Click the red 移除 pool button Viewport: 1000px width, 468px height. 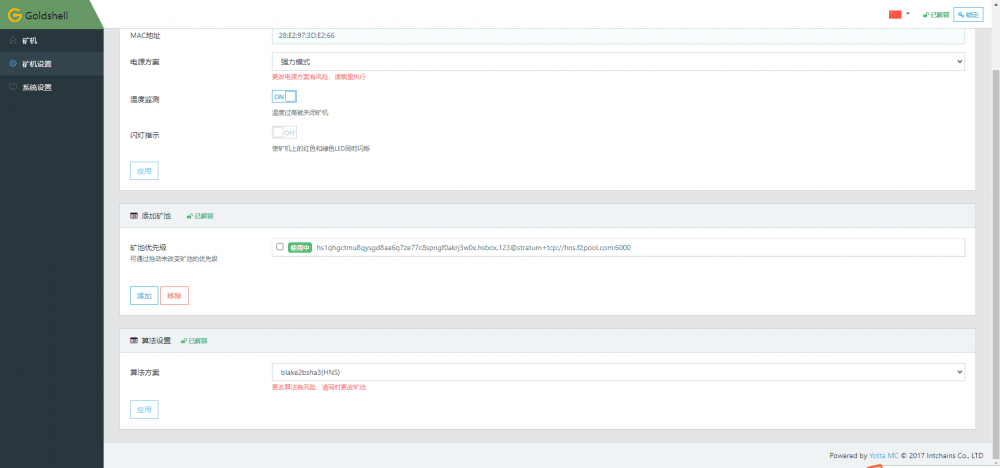coord(174,296)
